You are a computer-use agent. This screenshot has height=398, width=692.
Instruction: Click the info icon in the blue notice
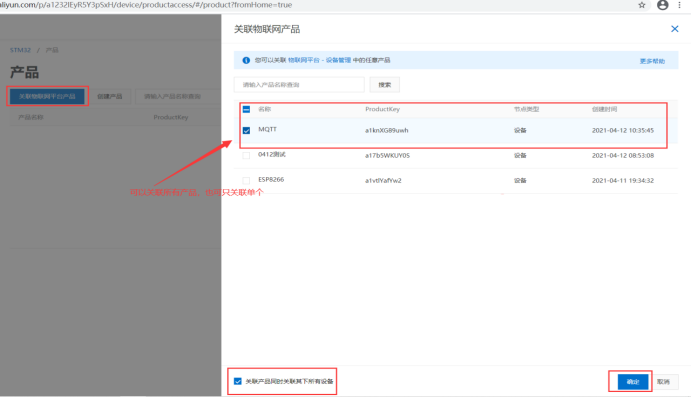246,60
